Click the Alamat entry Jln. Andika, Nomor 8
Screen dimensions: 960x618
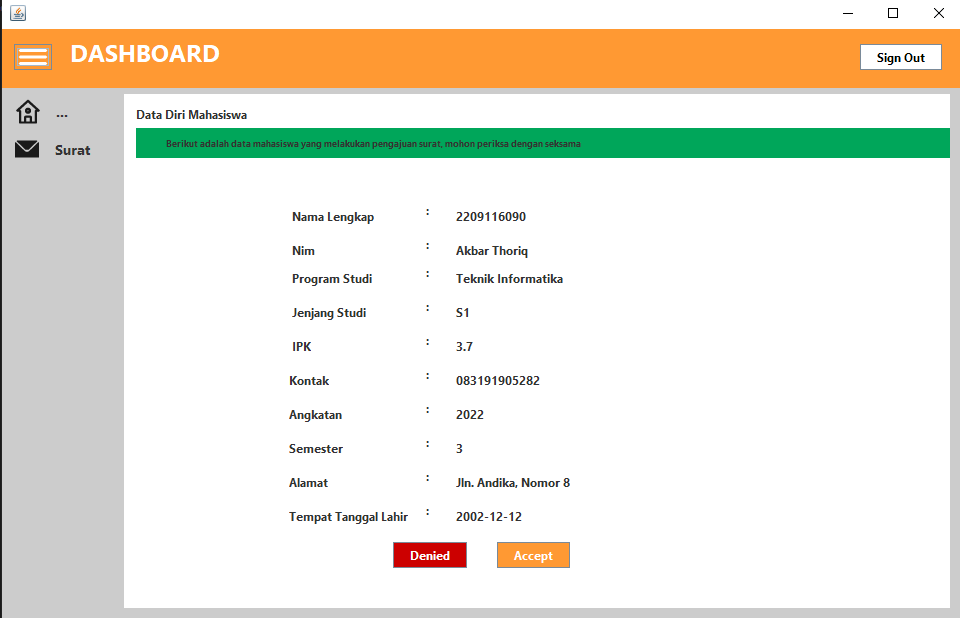coord(512,482)
